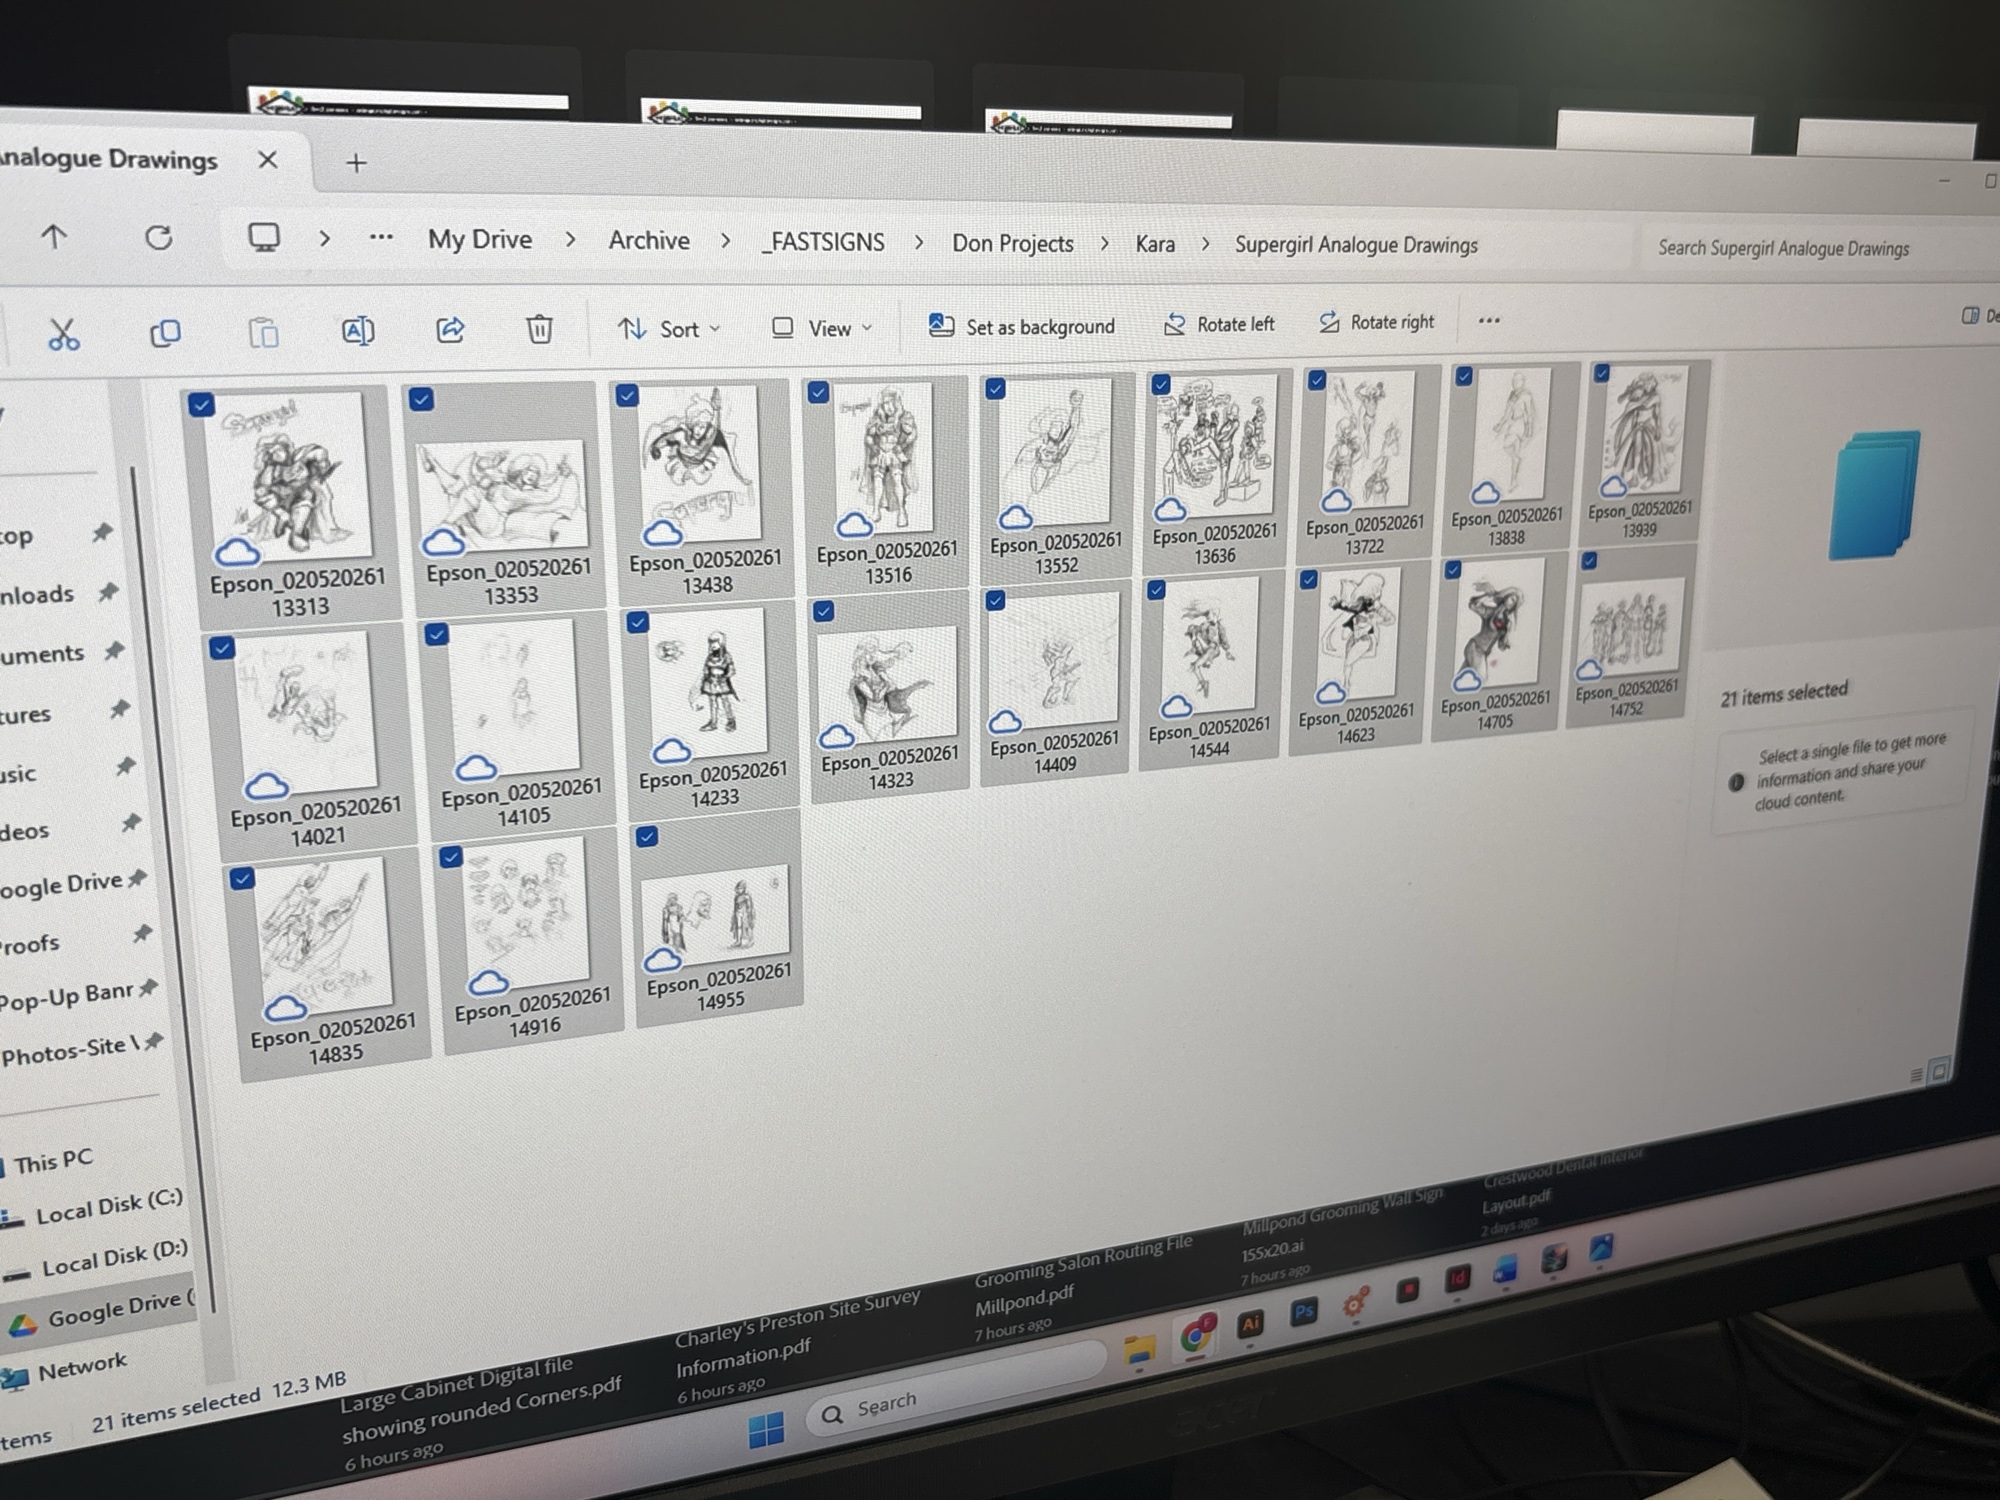The image size is (2000, 1500).
Task: Click the Share icon
Action: click(x=450, y=329)
